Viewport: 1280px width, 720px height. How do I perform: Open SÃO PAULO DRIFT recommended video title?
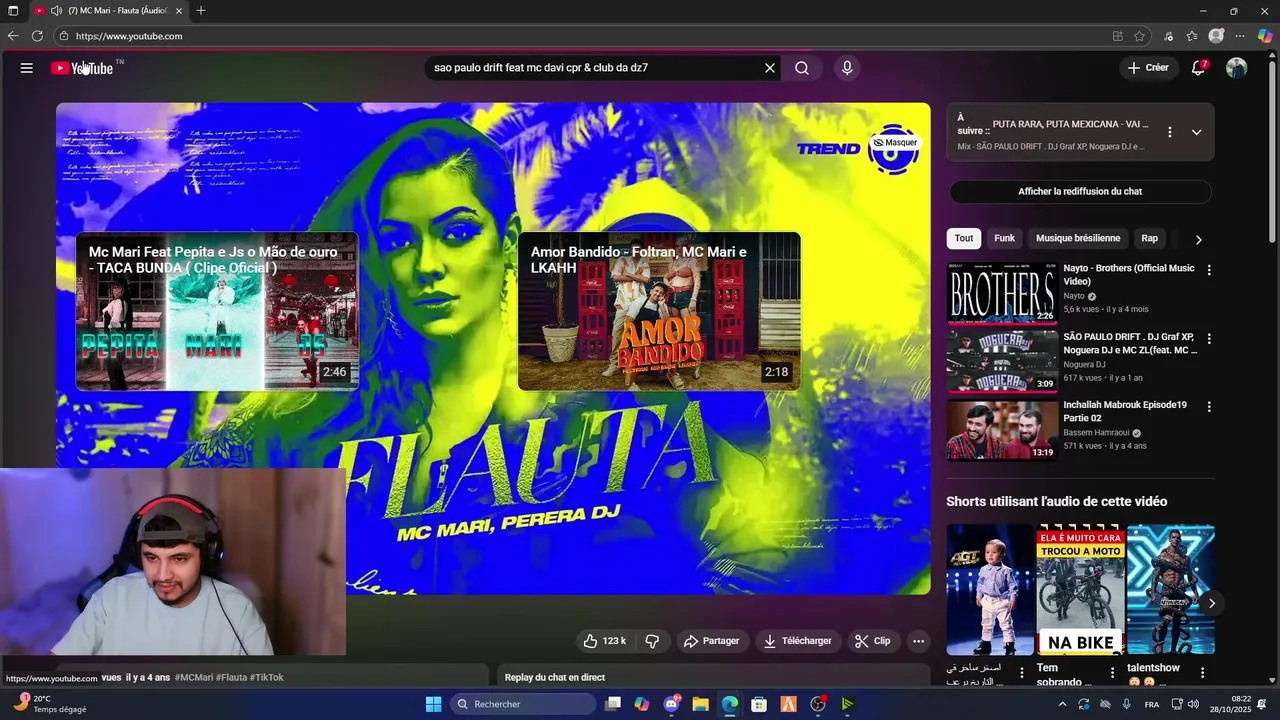coord(1129,343)
